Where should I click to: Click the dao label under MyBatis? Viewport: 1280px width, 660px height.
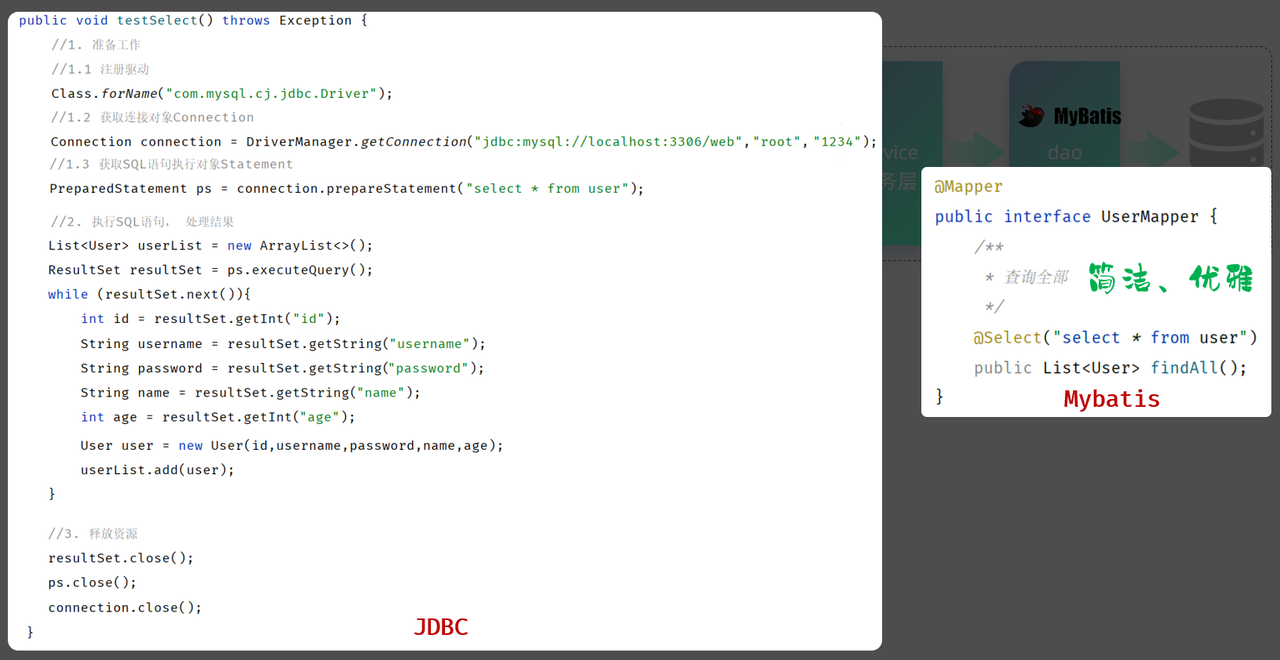click(x=1065, y=153)
